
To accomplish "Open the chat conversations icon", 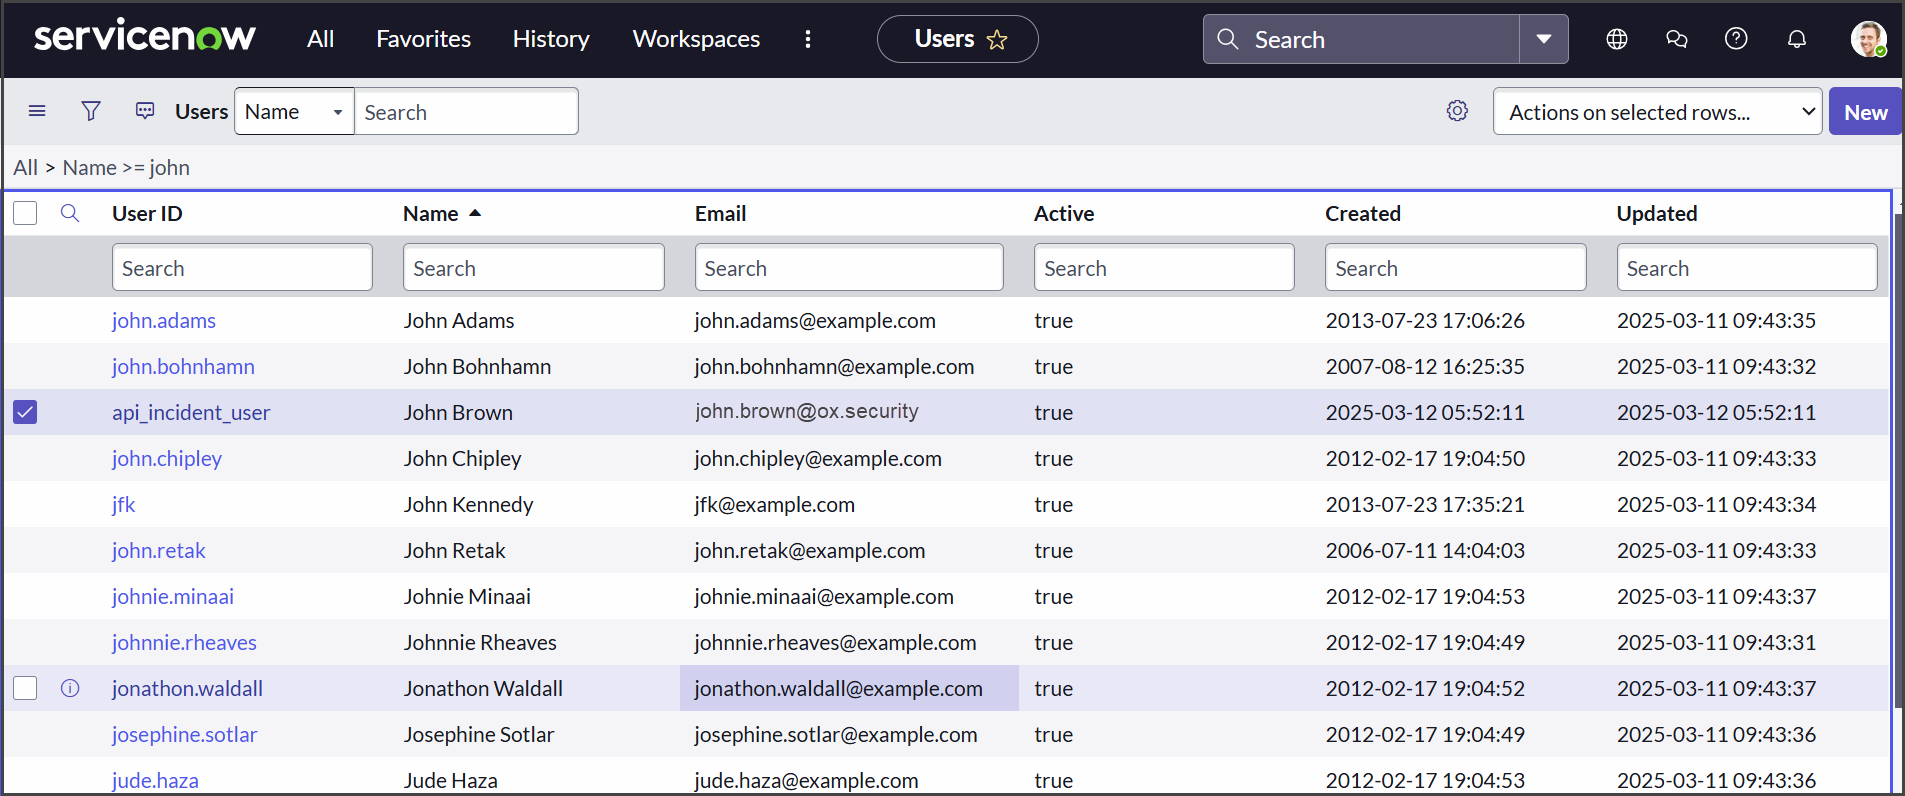I will click(1677, 39).
